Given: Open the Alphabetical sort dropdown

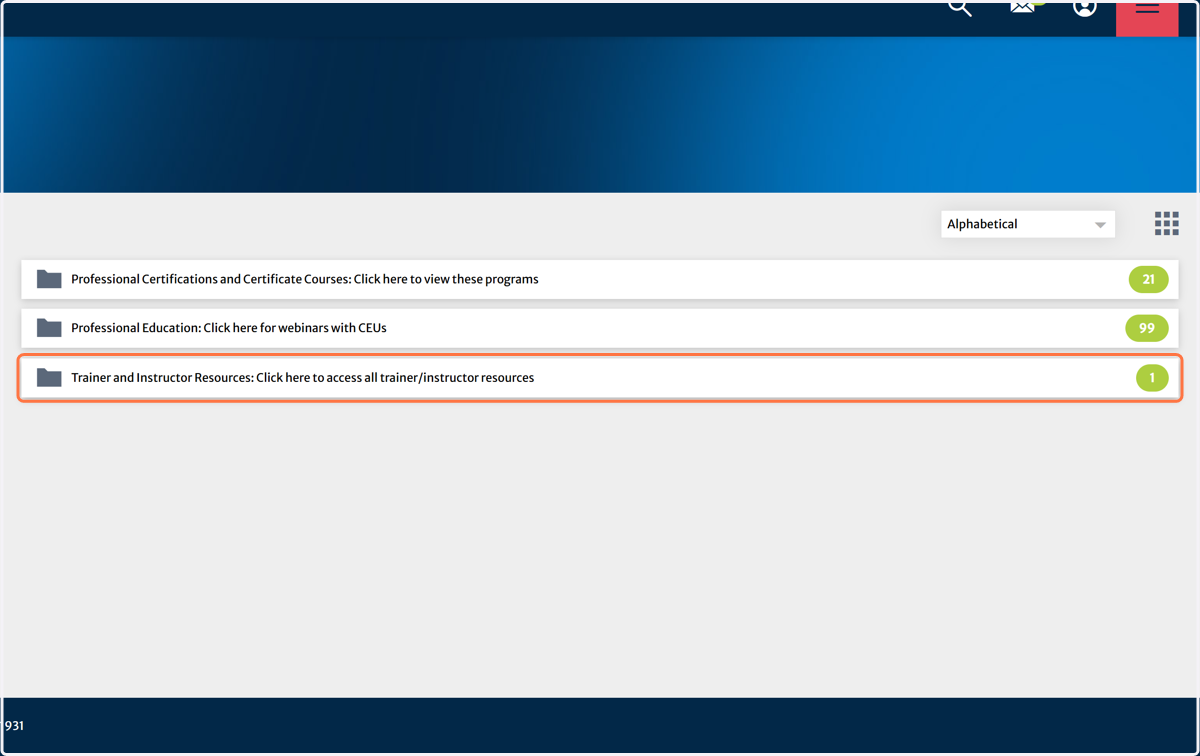Looking at the screenshot, I should tap(1027, 224).
